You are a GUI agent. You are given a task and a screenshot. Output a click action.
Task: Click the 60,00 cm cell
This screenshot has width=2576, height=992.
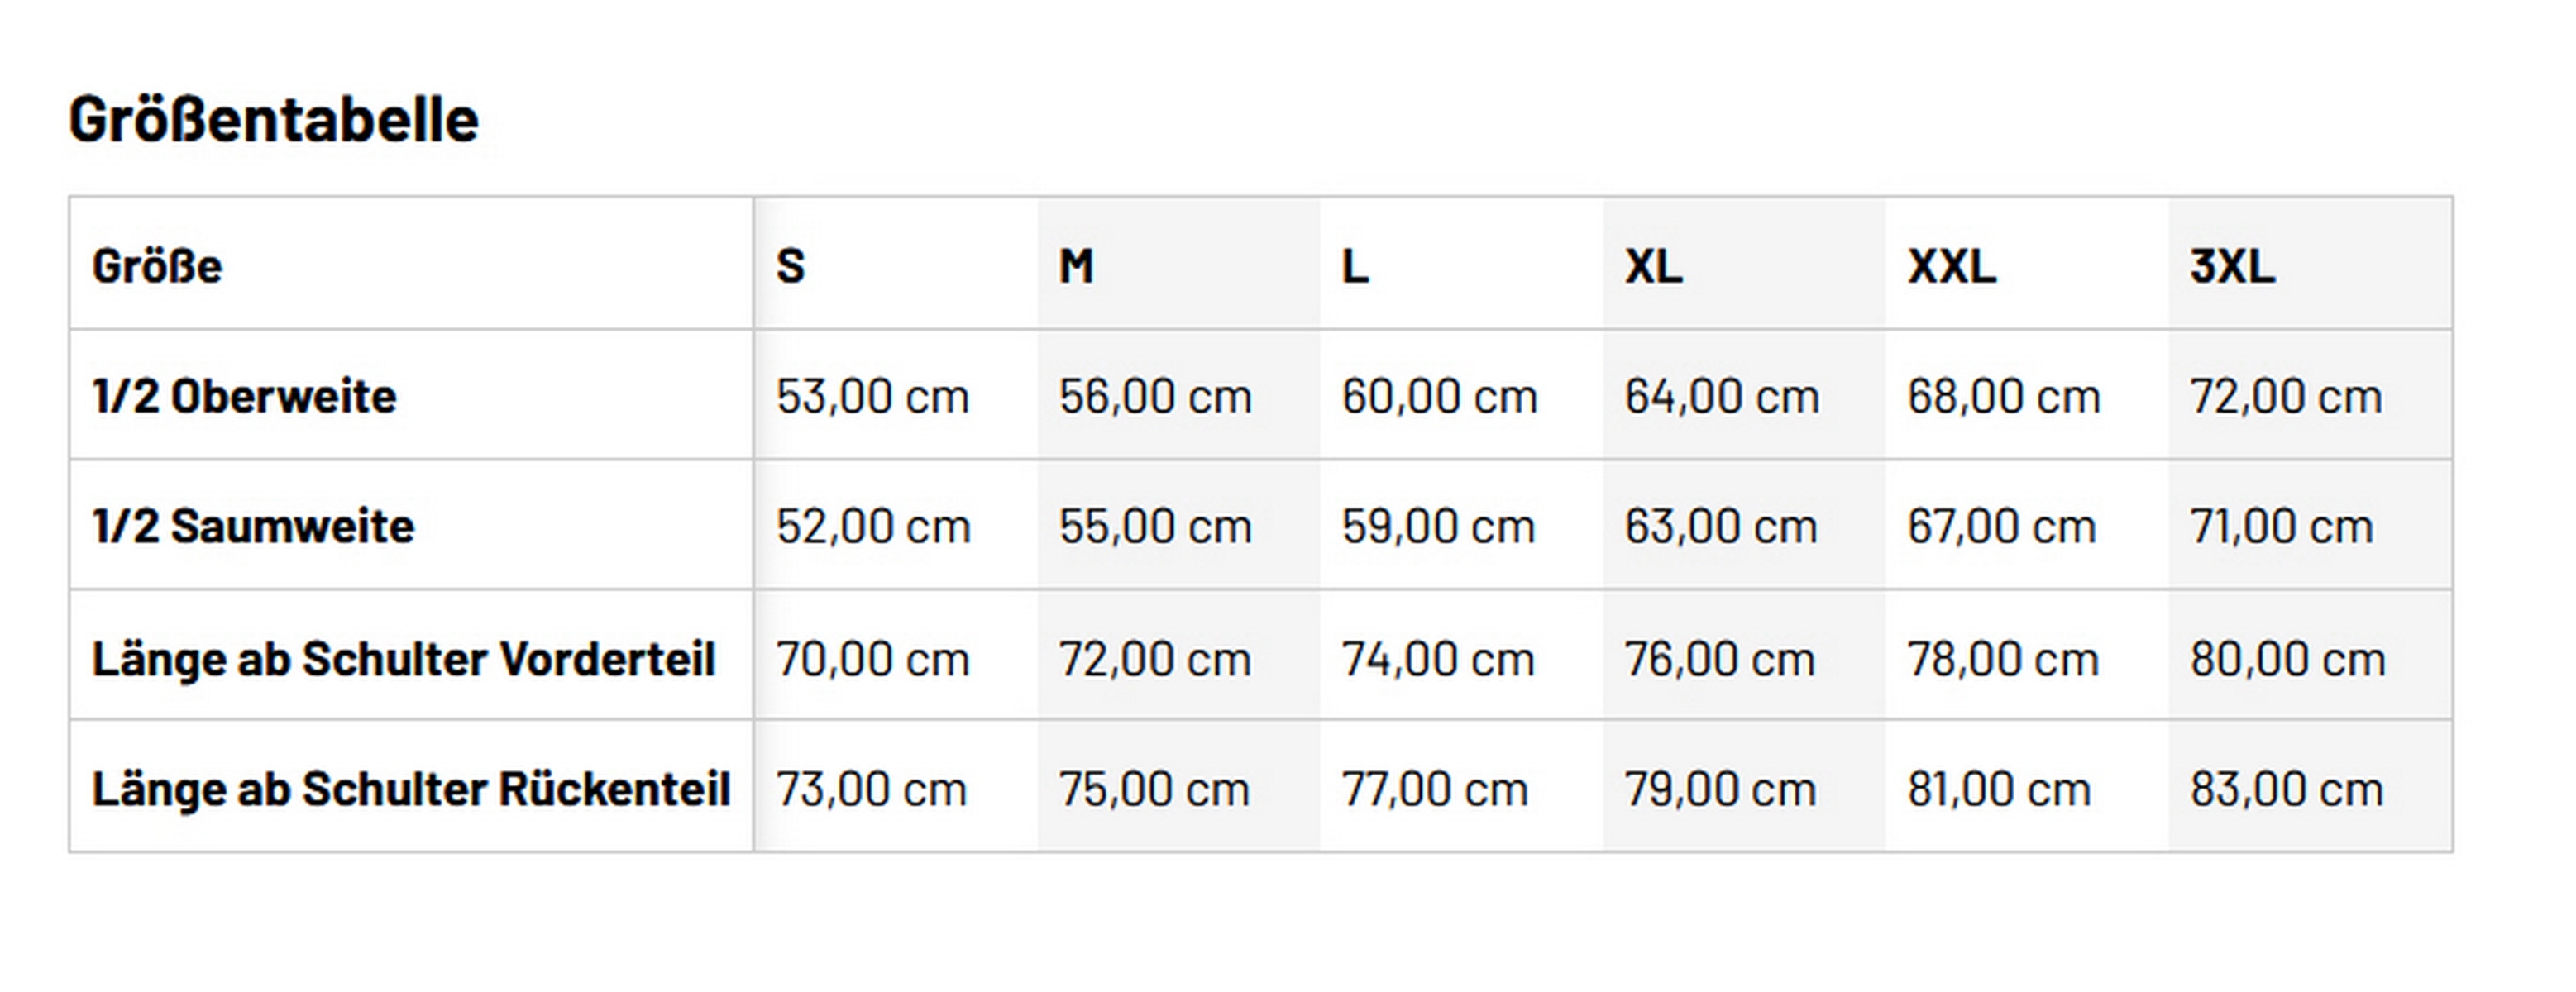pyautogui.click(x=1439, y=396)
